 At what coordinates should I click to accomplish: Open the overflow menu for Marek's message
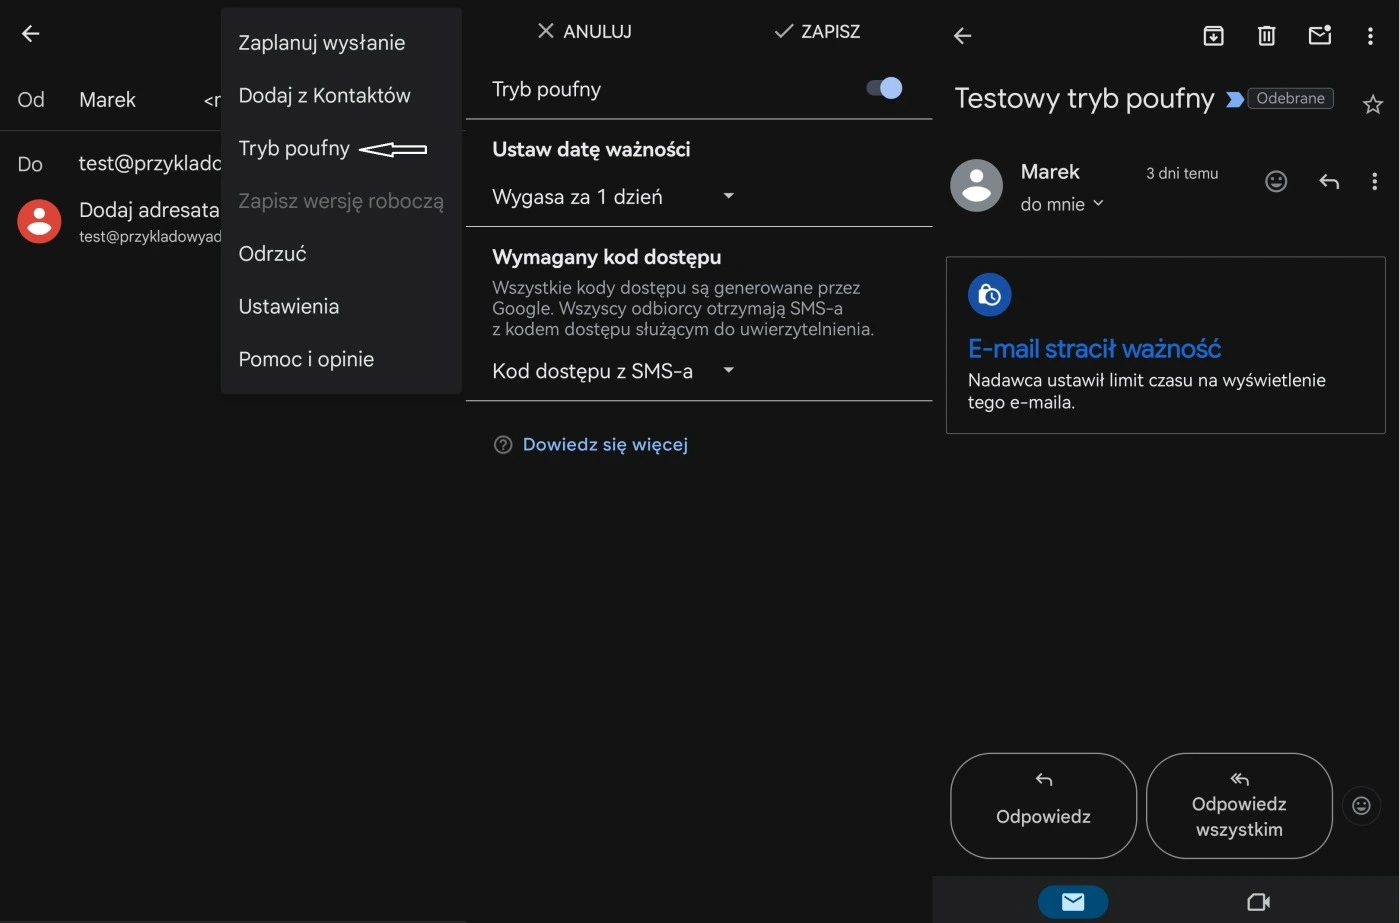(x=1375, y=181)
